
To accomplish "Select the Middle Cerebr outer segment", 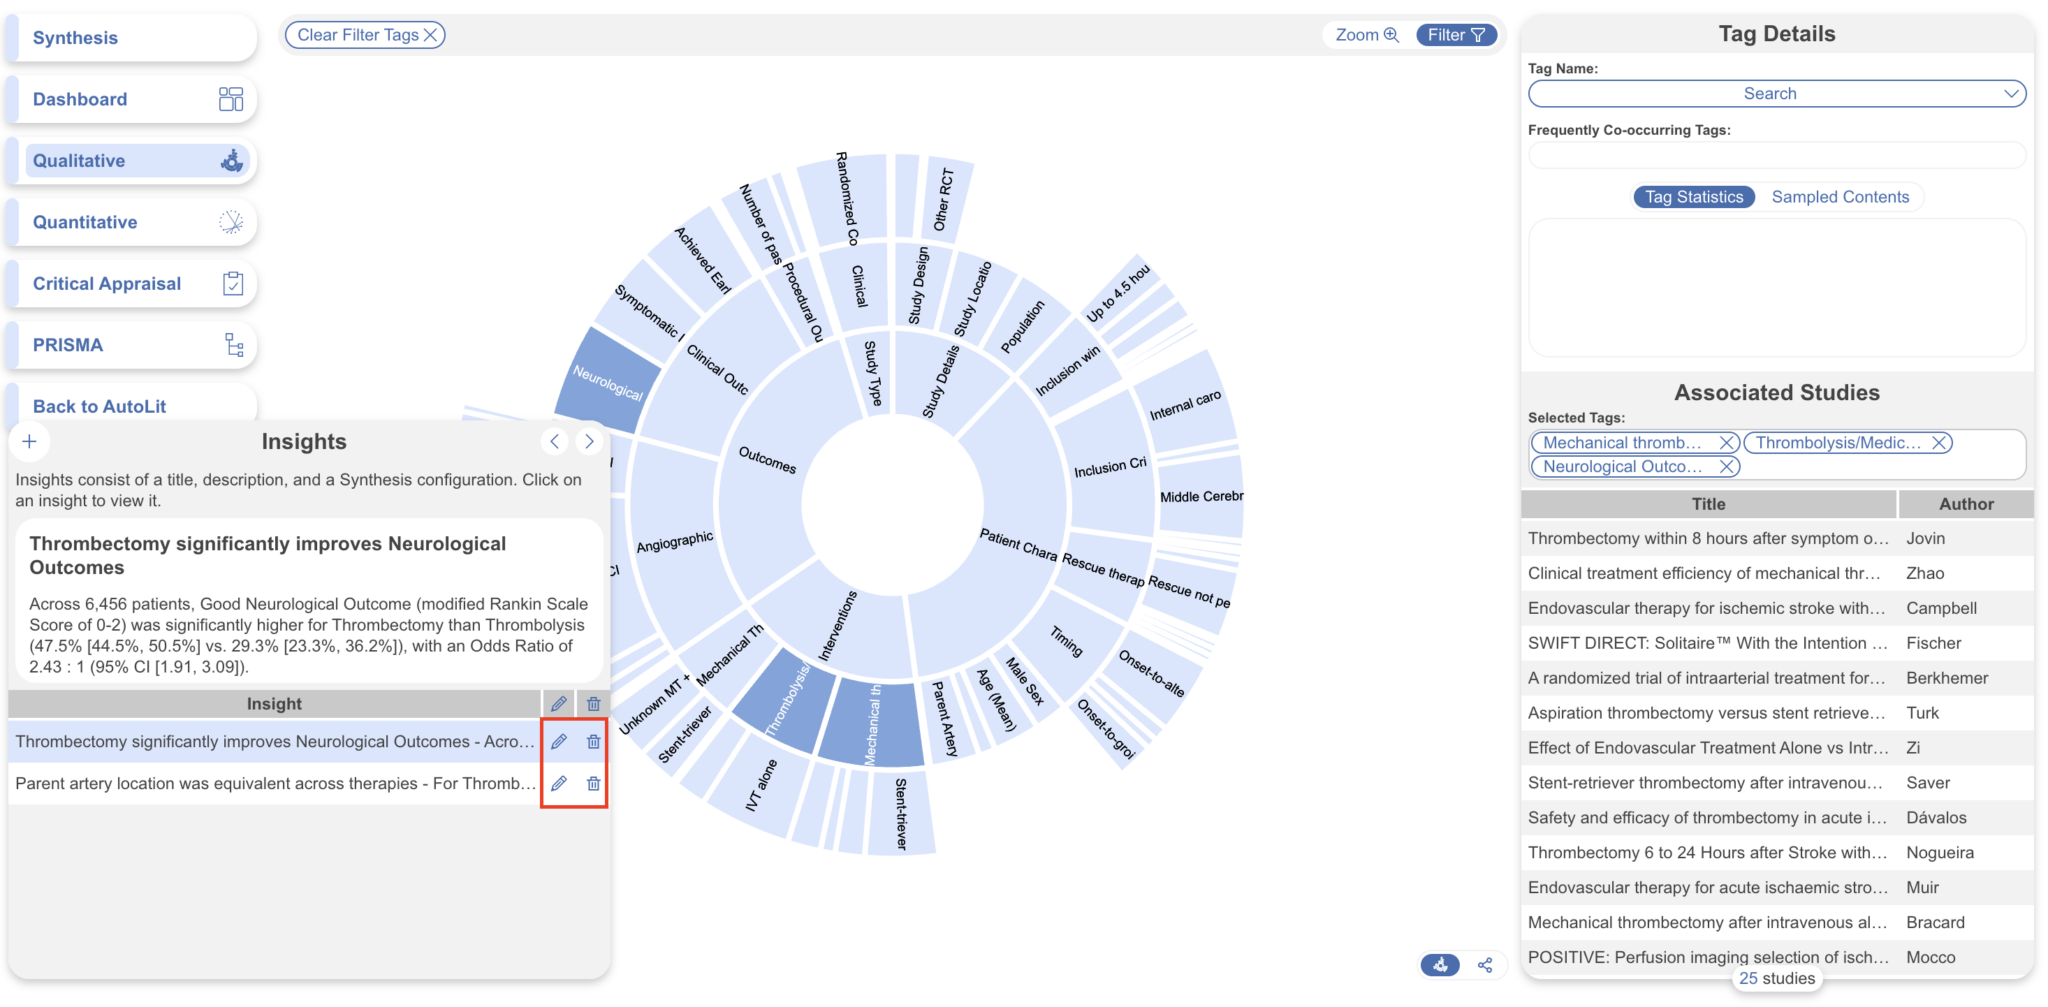I will (1200, 497).
